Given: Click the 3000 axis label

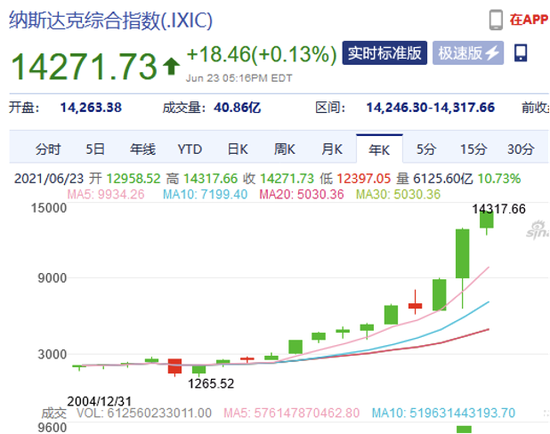Looking at the screenshot, I should pos(52,354).
